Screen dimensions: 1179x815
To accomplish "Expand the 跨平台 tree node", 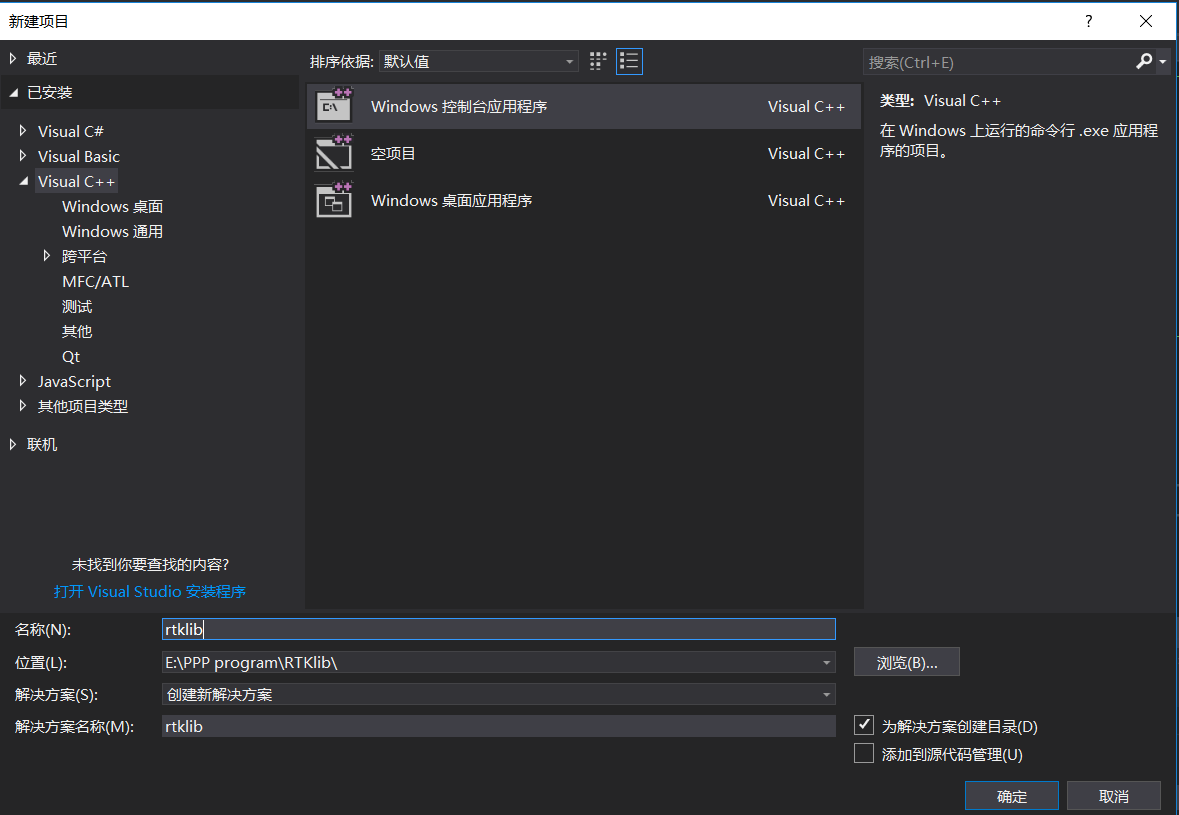I will 46,256.
